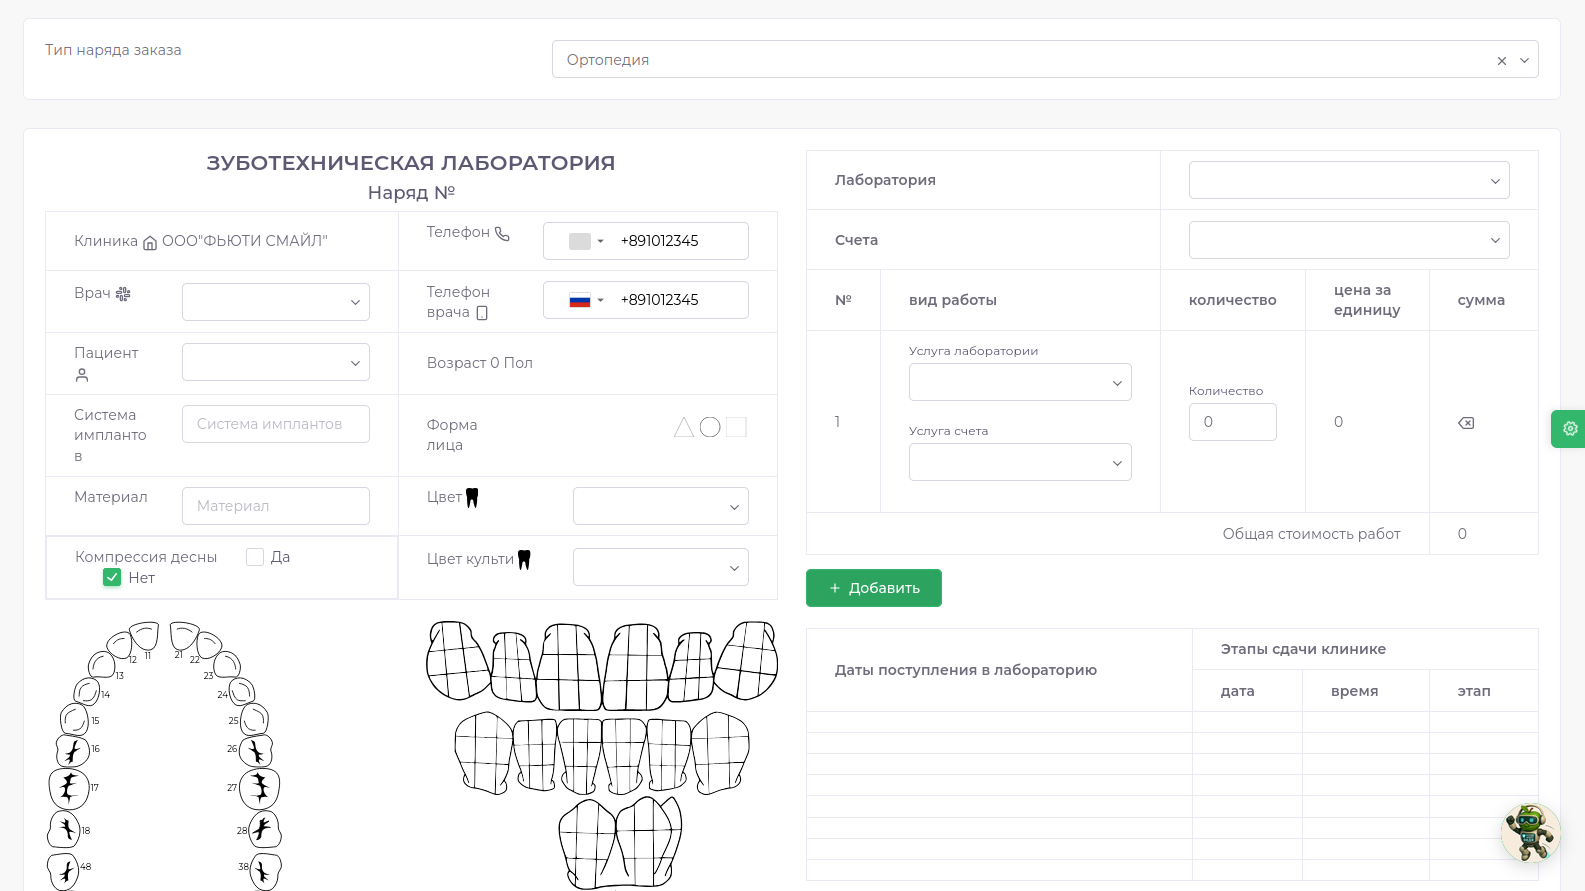Click the Система имплантов text field

point(276,424)
